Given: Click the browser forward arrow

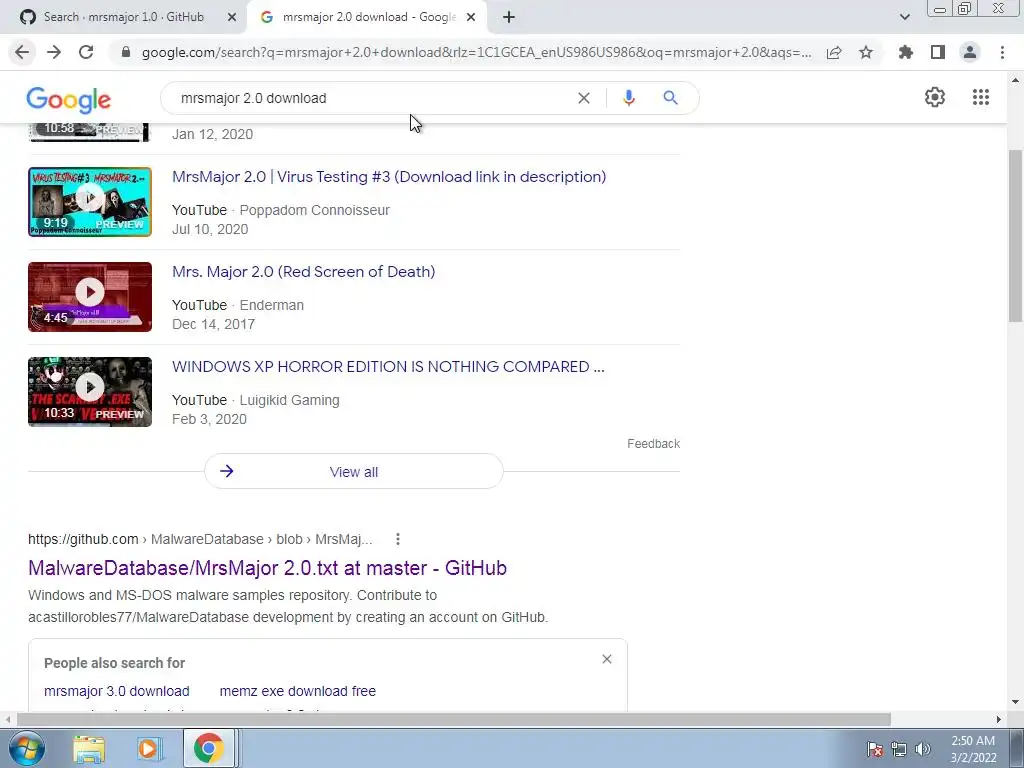Looking at the screenshot, I should 54,52.
